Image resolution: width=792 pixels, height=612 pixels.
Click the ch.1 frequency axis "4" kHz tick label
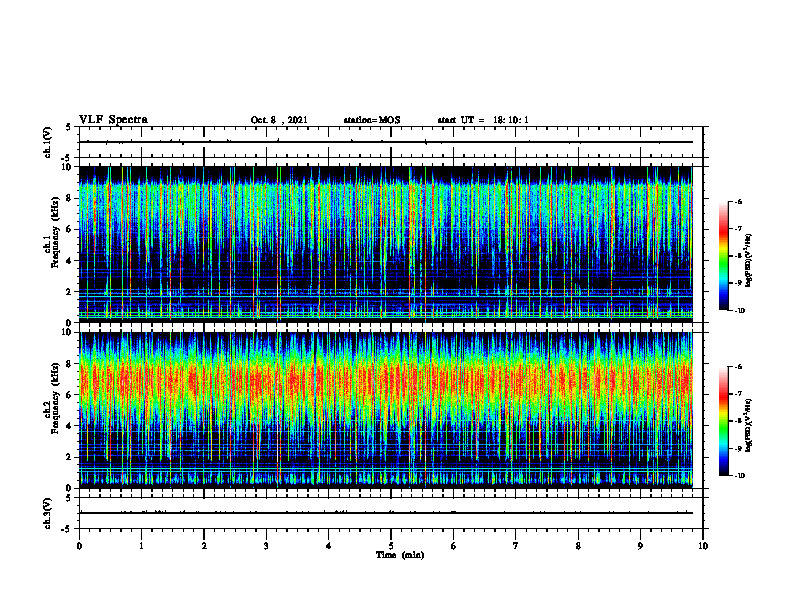point(69,261)
